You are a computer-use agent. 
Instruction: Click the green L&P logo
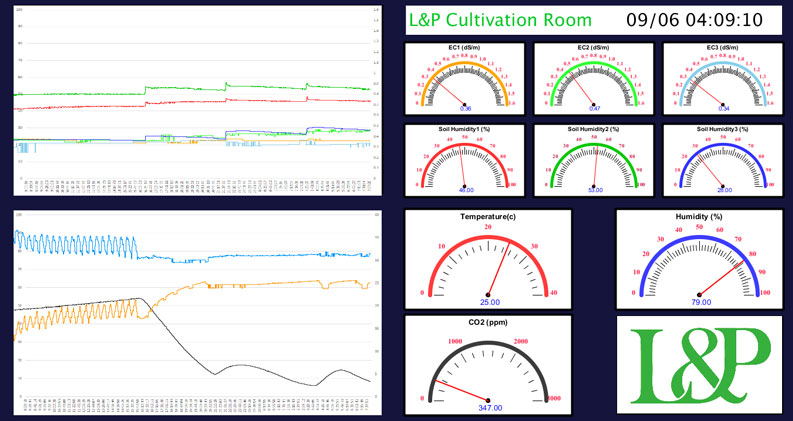coord(699,365)
